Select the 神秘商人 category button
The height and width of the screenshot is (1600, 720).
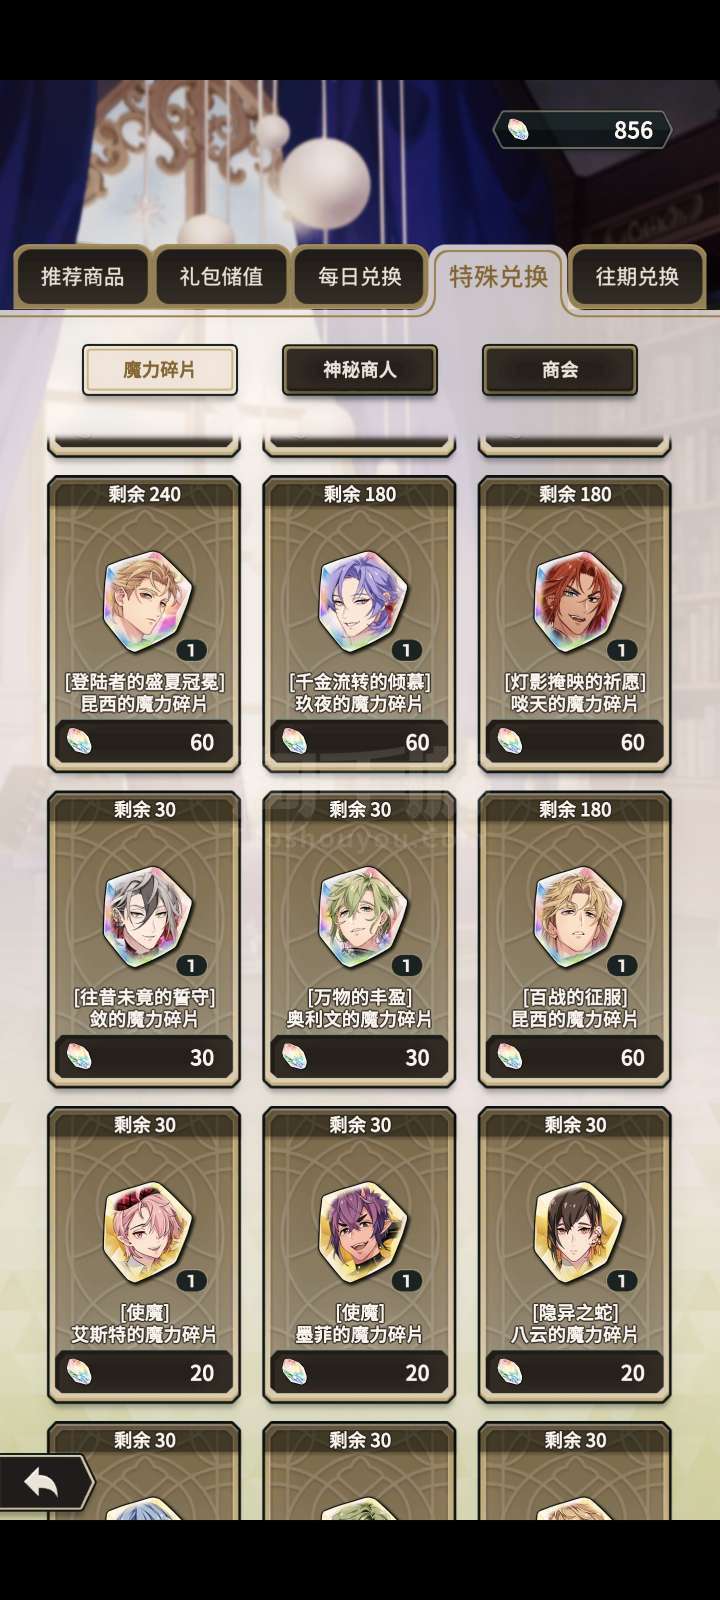(x=360, y=370)
